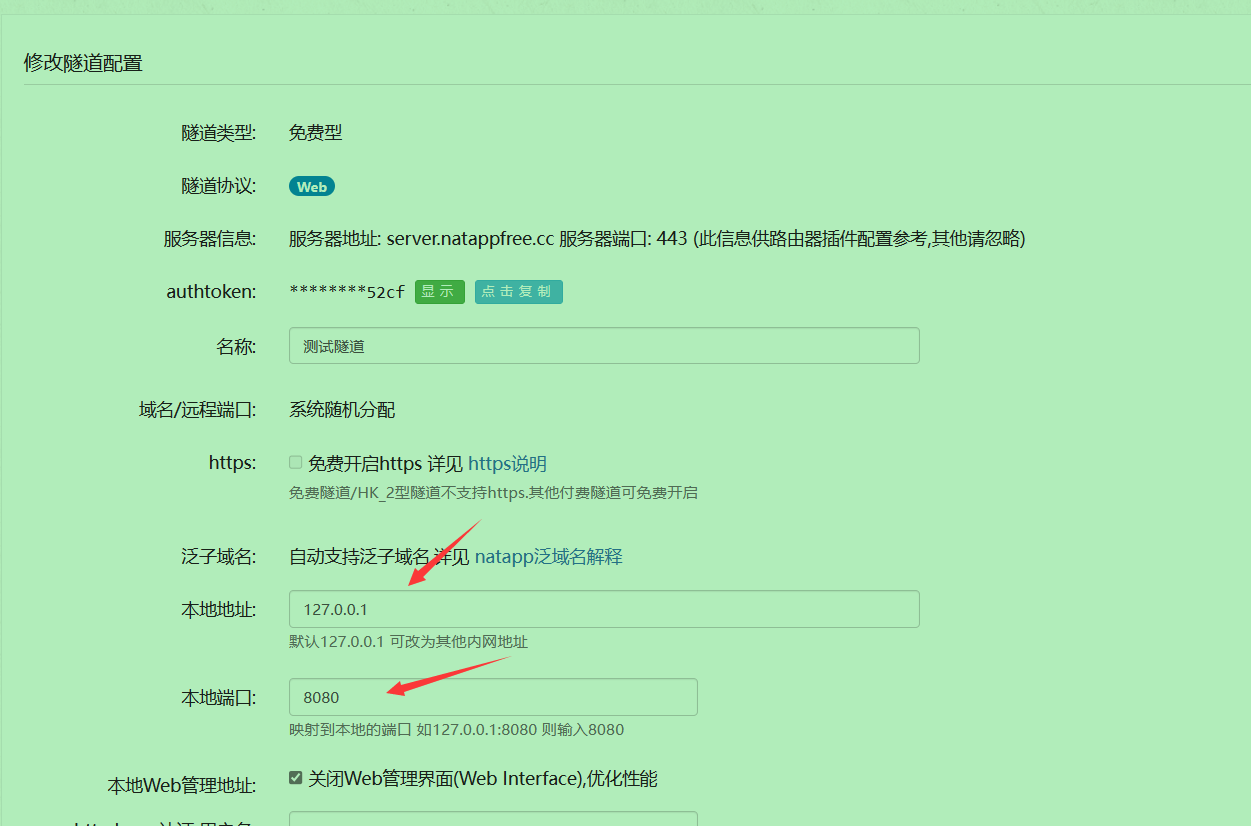Open the https说明 link
The width and height of the screenshot is (1251, 826).
coord(505,462)
